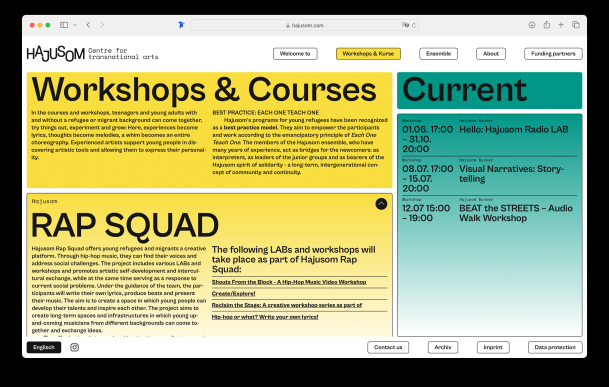
Task: Open Shouts From the Block workshop link
Action: point(289,282)
